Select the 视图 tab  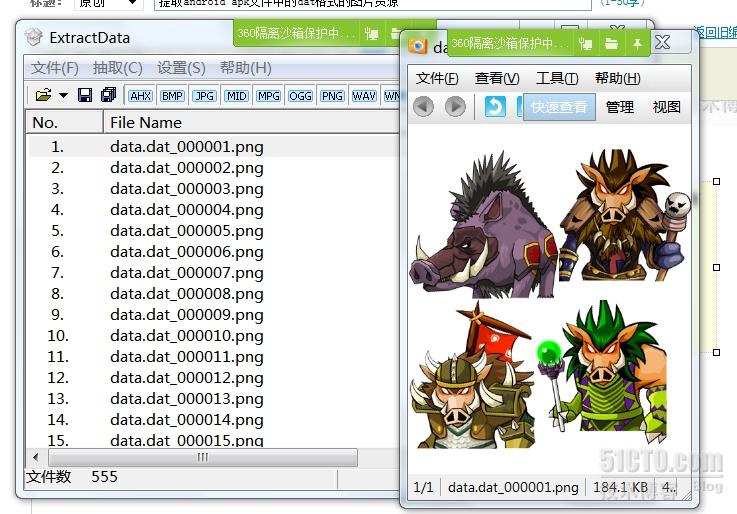point(666,107)
